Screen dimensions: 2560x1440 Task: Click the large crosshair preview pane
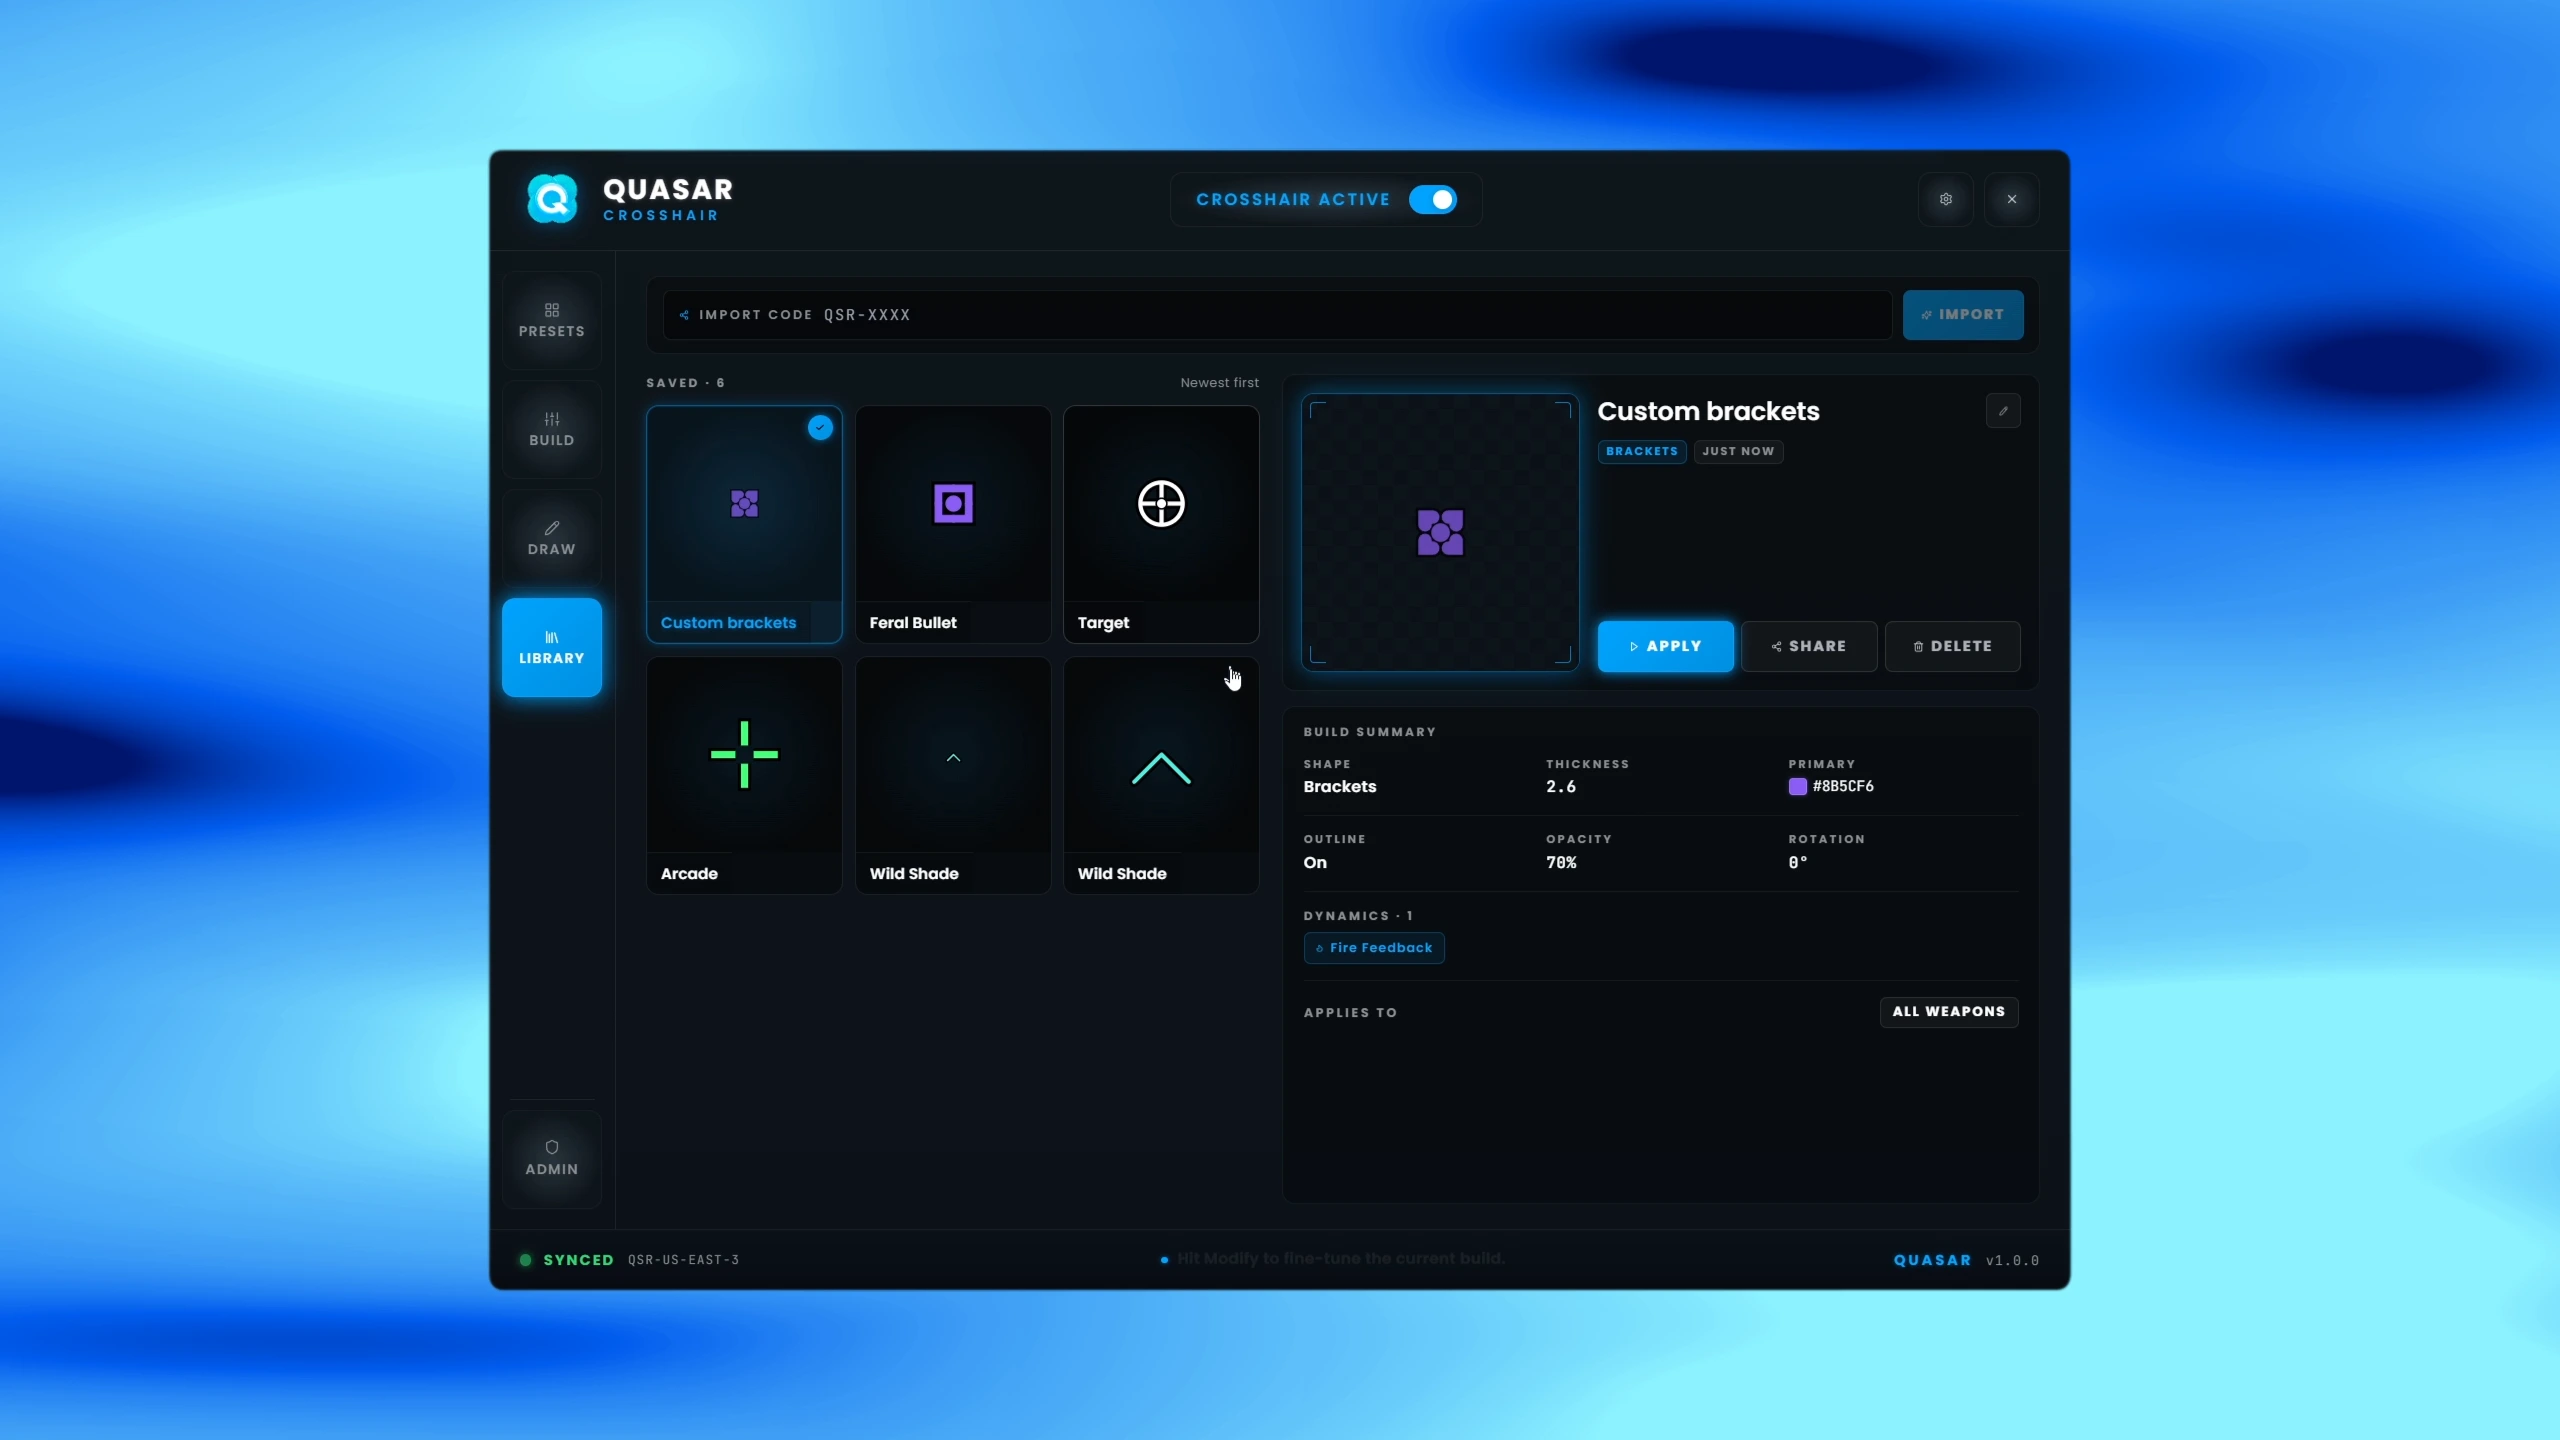point(1440,532)
